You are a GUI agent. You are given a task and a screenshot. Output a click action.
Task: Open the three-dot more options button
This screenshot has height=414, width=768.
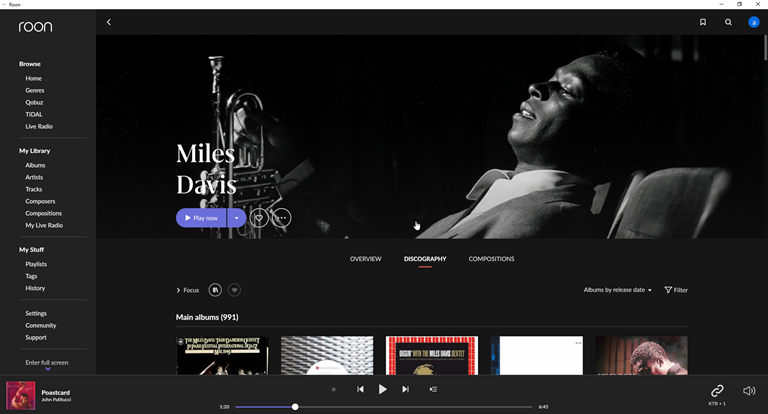point(282,218)
